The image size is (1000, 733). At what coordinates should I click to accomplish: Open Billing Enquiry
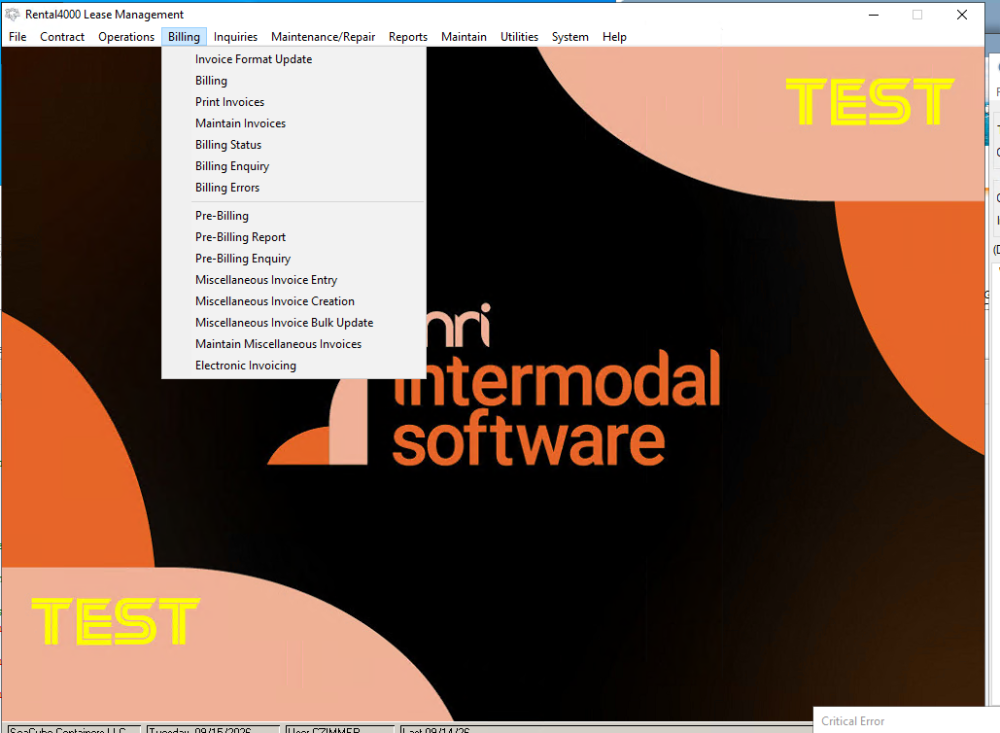(294, 167)
